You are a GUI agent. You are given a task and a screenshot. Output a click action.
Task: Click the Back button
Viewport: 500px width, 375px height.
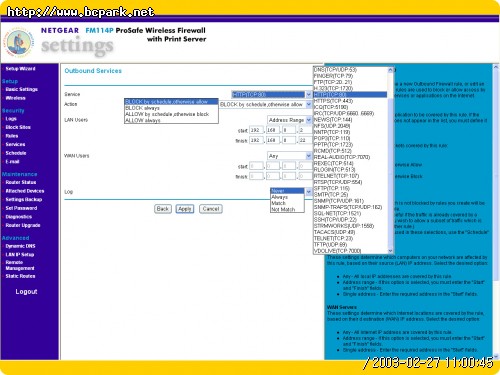pyautogui.click(x=163, y=209)
